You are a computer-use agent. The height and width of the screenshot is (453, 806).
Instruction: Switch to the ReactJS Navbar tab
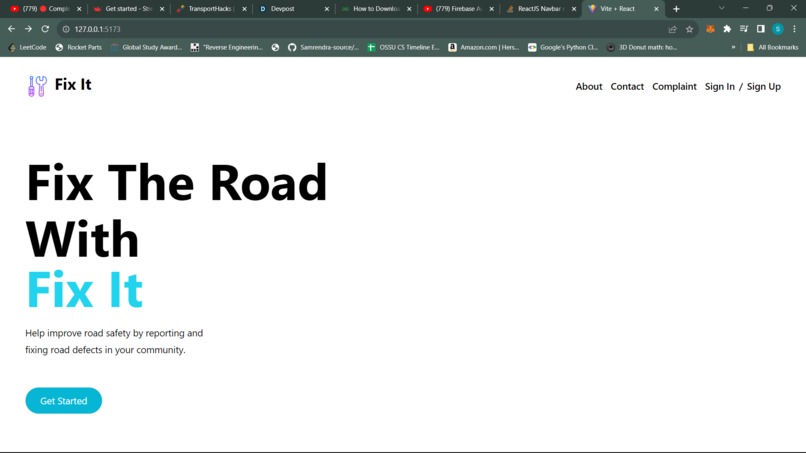(541, 9)
